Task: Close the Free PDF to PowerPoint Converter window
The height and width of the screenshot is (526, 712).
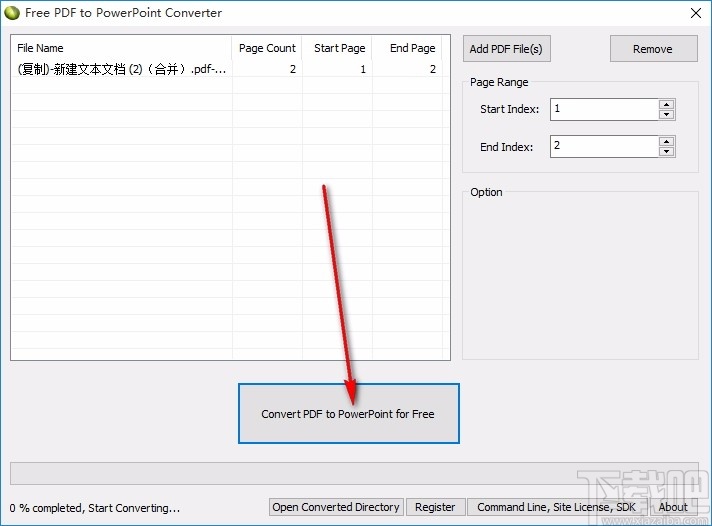Action: (696, 13)
